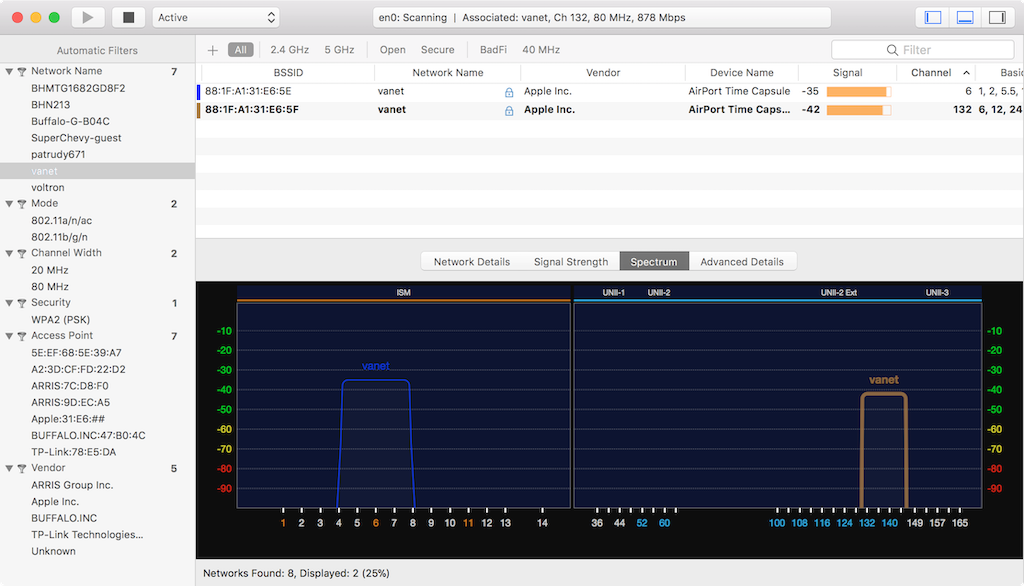Select 80 MHz channel width filter
The width and height of the screenshot is (1024, 586).
click(50, 286)
